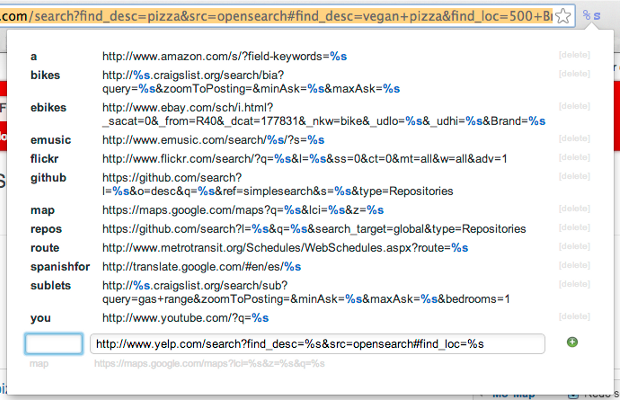Click the green add button next to the Yelp URL

tap(572, 342)
